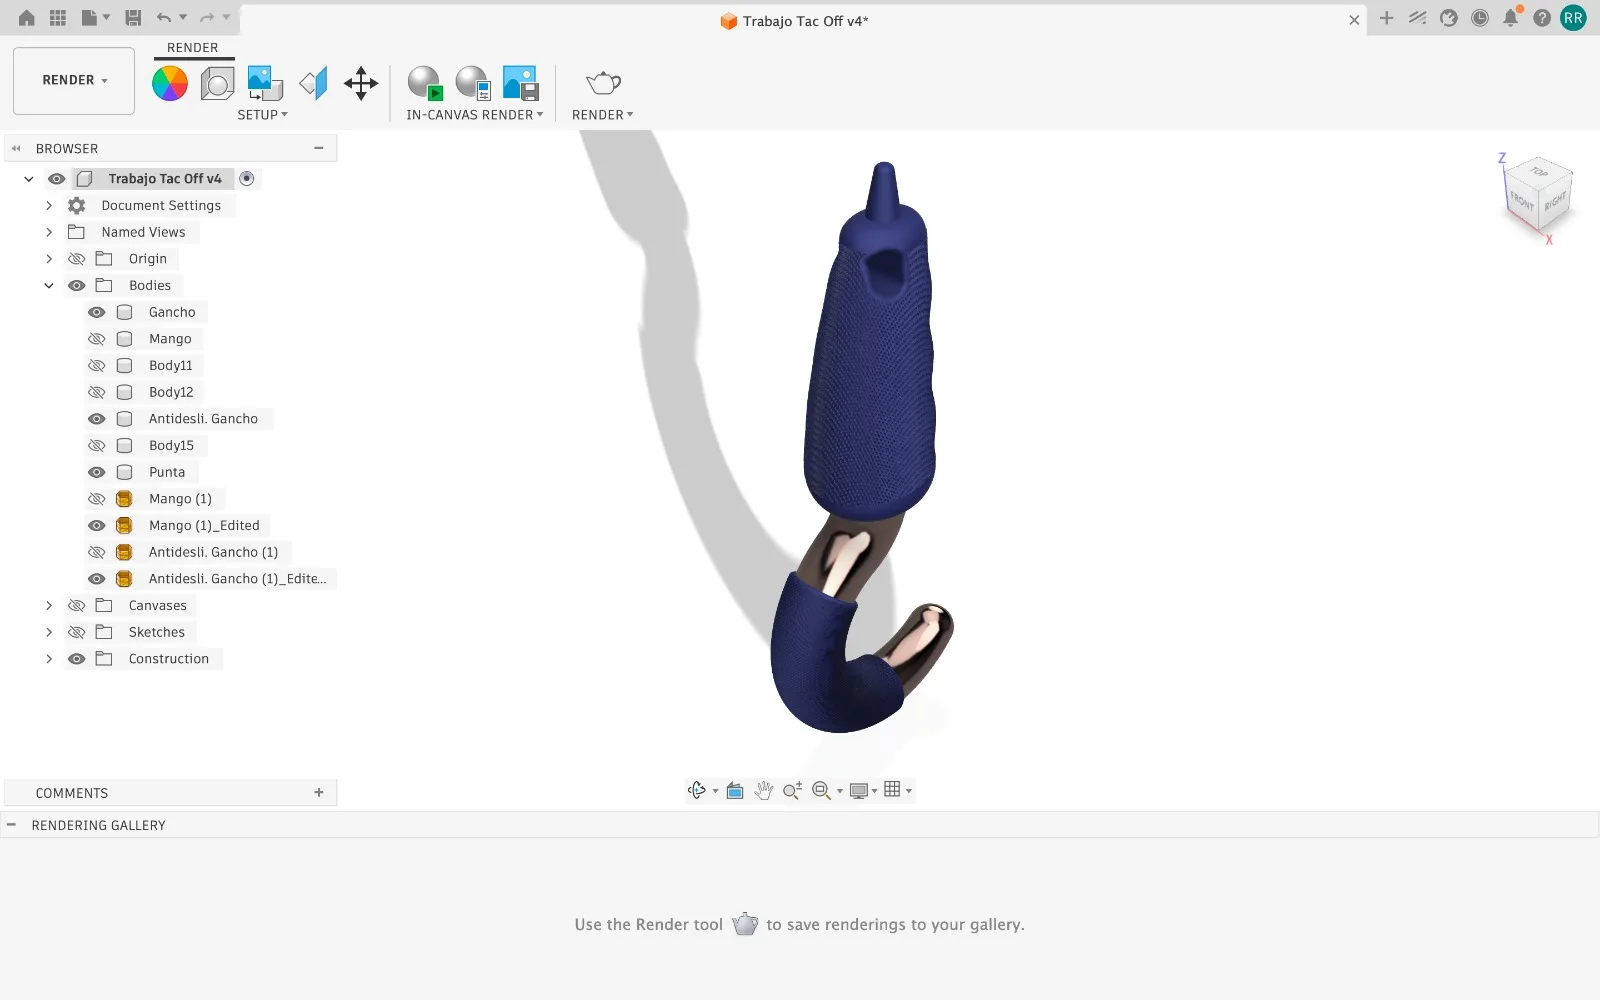This screenshot has width=1600, height=1000.
Task: Click the ViewCube front face
Action: pyautogui.click(x=1521, y=201)
